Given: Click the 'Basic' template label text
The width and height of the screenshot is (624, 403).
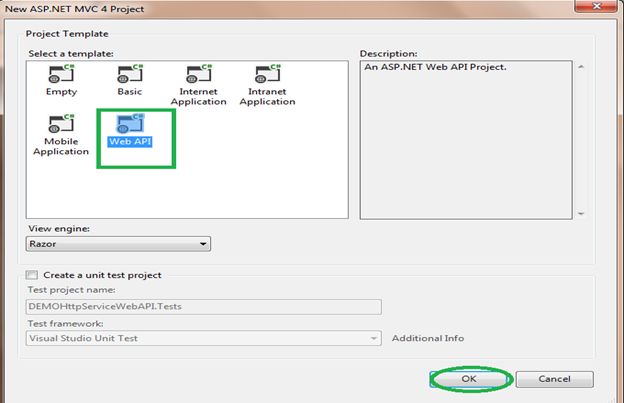Looking at the screenshot, I should point(130,92).
